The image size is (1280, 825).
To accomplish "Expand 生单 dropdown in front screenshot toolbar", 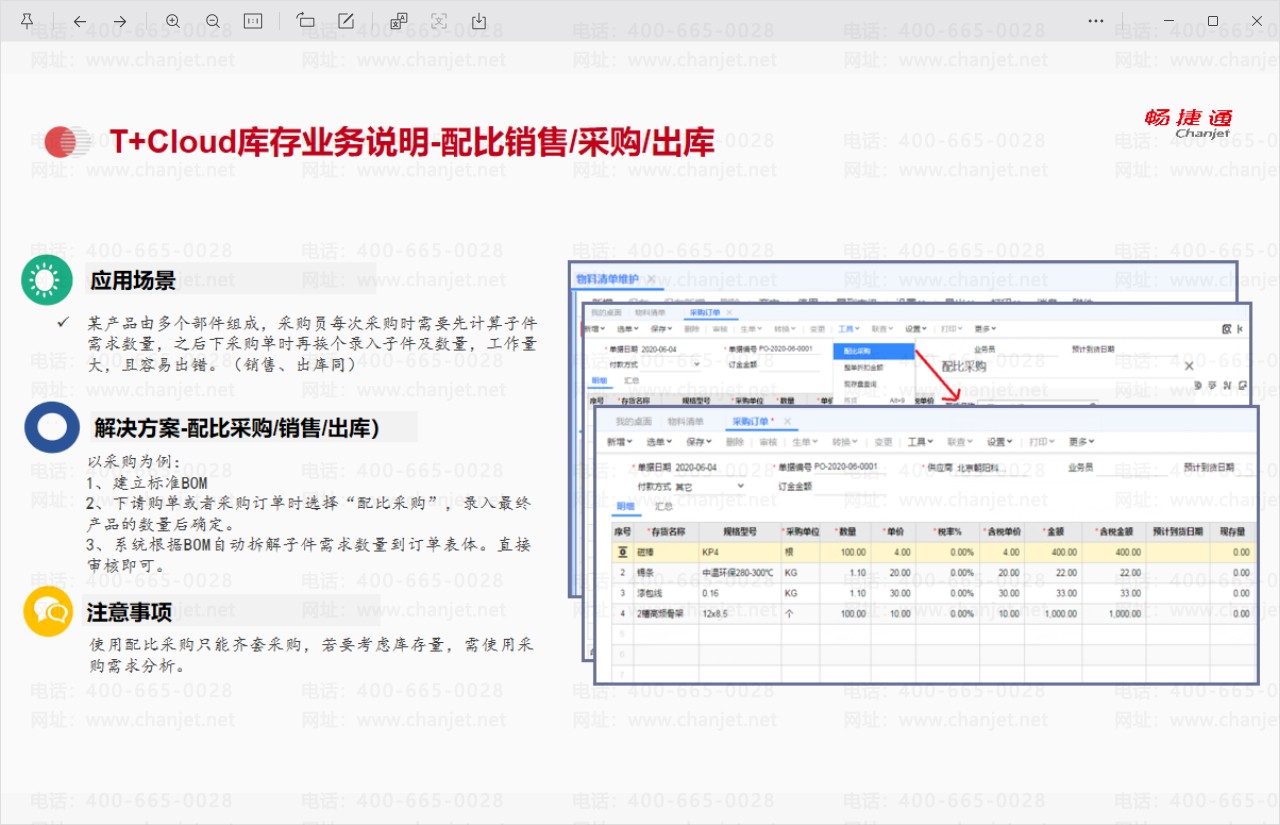I will [x=807, y=442].
